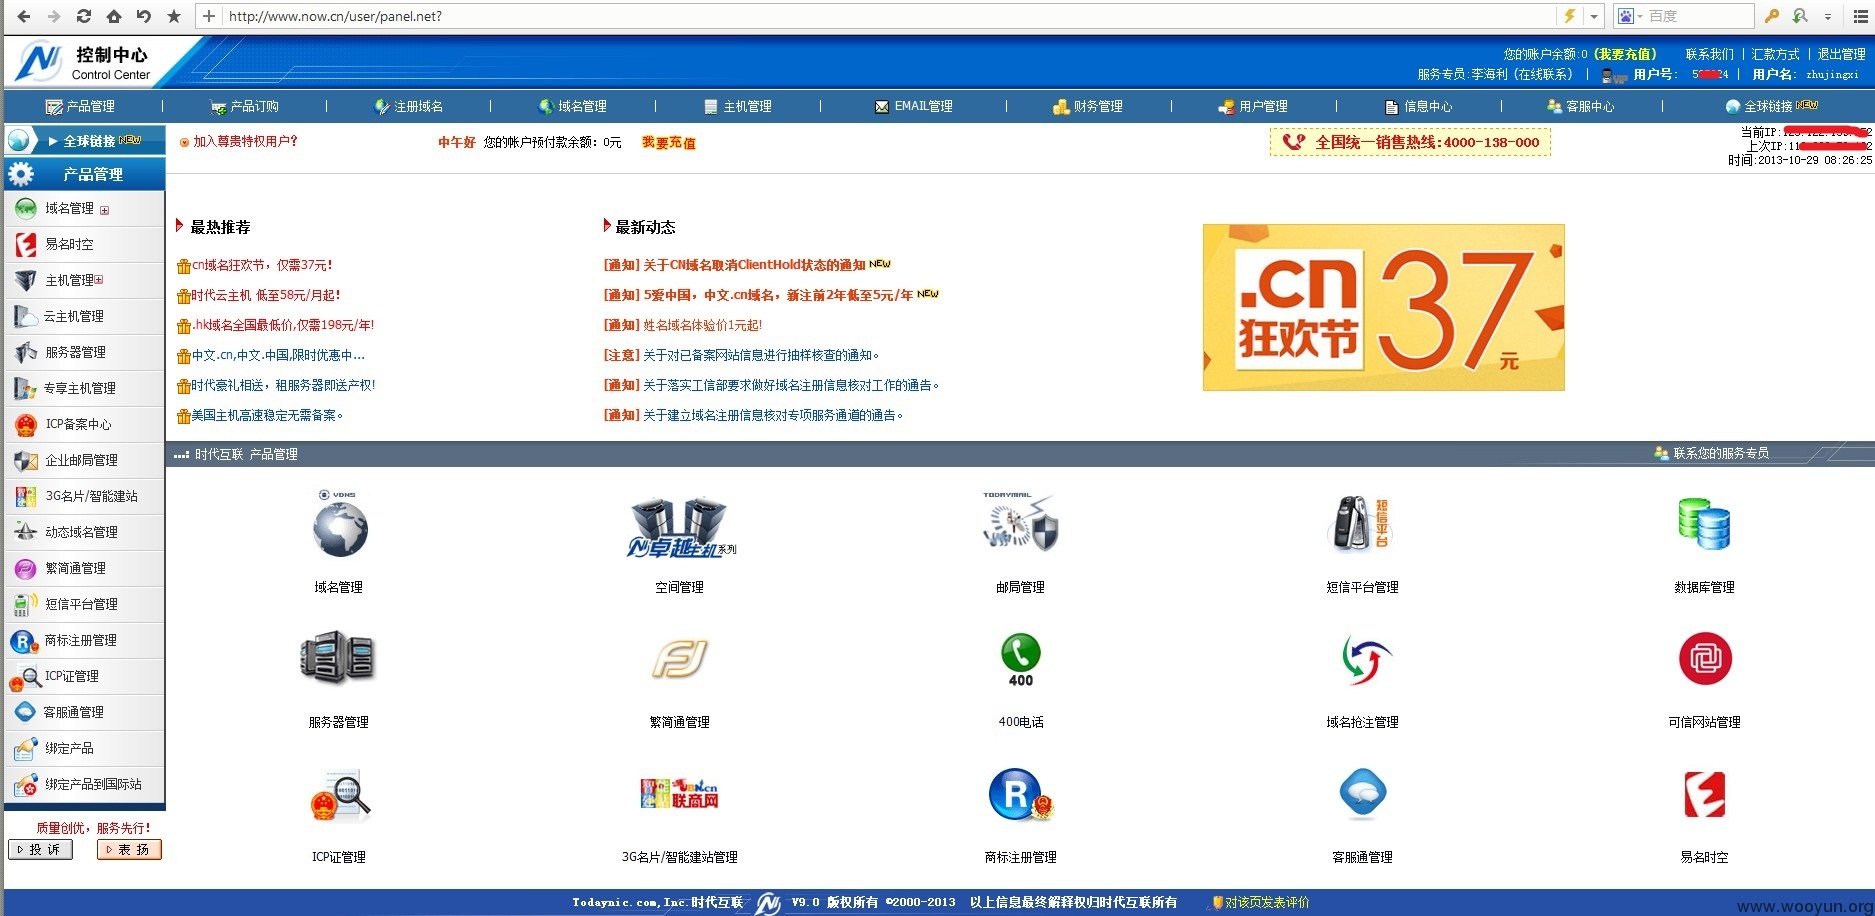Open the 商标注册管理 R icon in grid
This screenshot has height=916, width=1875.
[x=1020, y=795]
